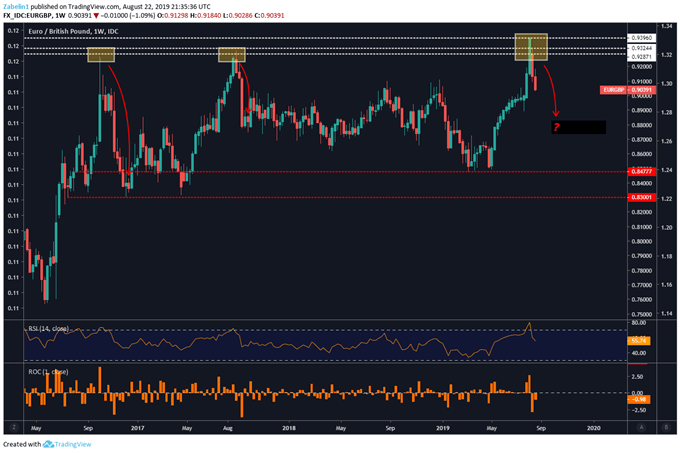Click the 2019 label on the time axis
Screen dimensions: 680x453
click(442, 428)
